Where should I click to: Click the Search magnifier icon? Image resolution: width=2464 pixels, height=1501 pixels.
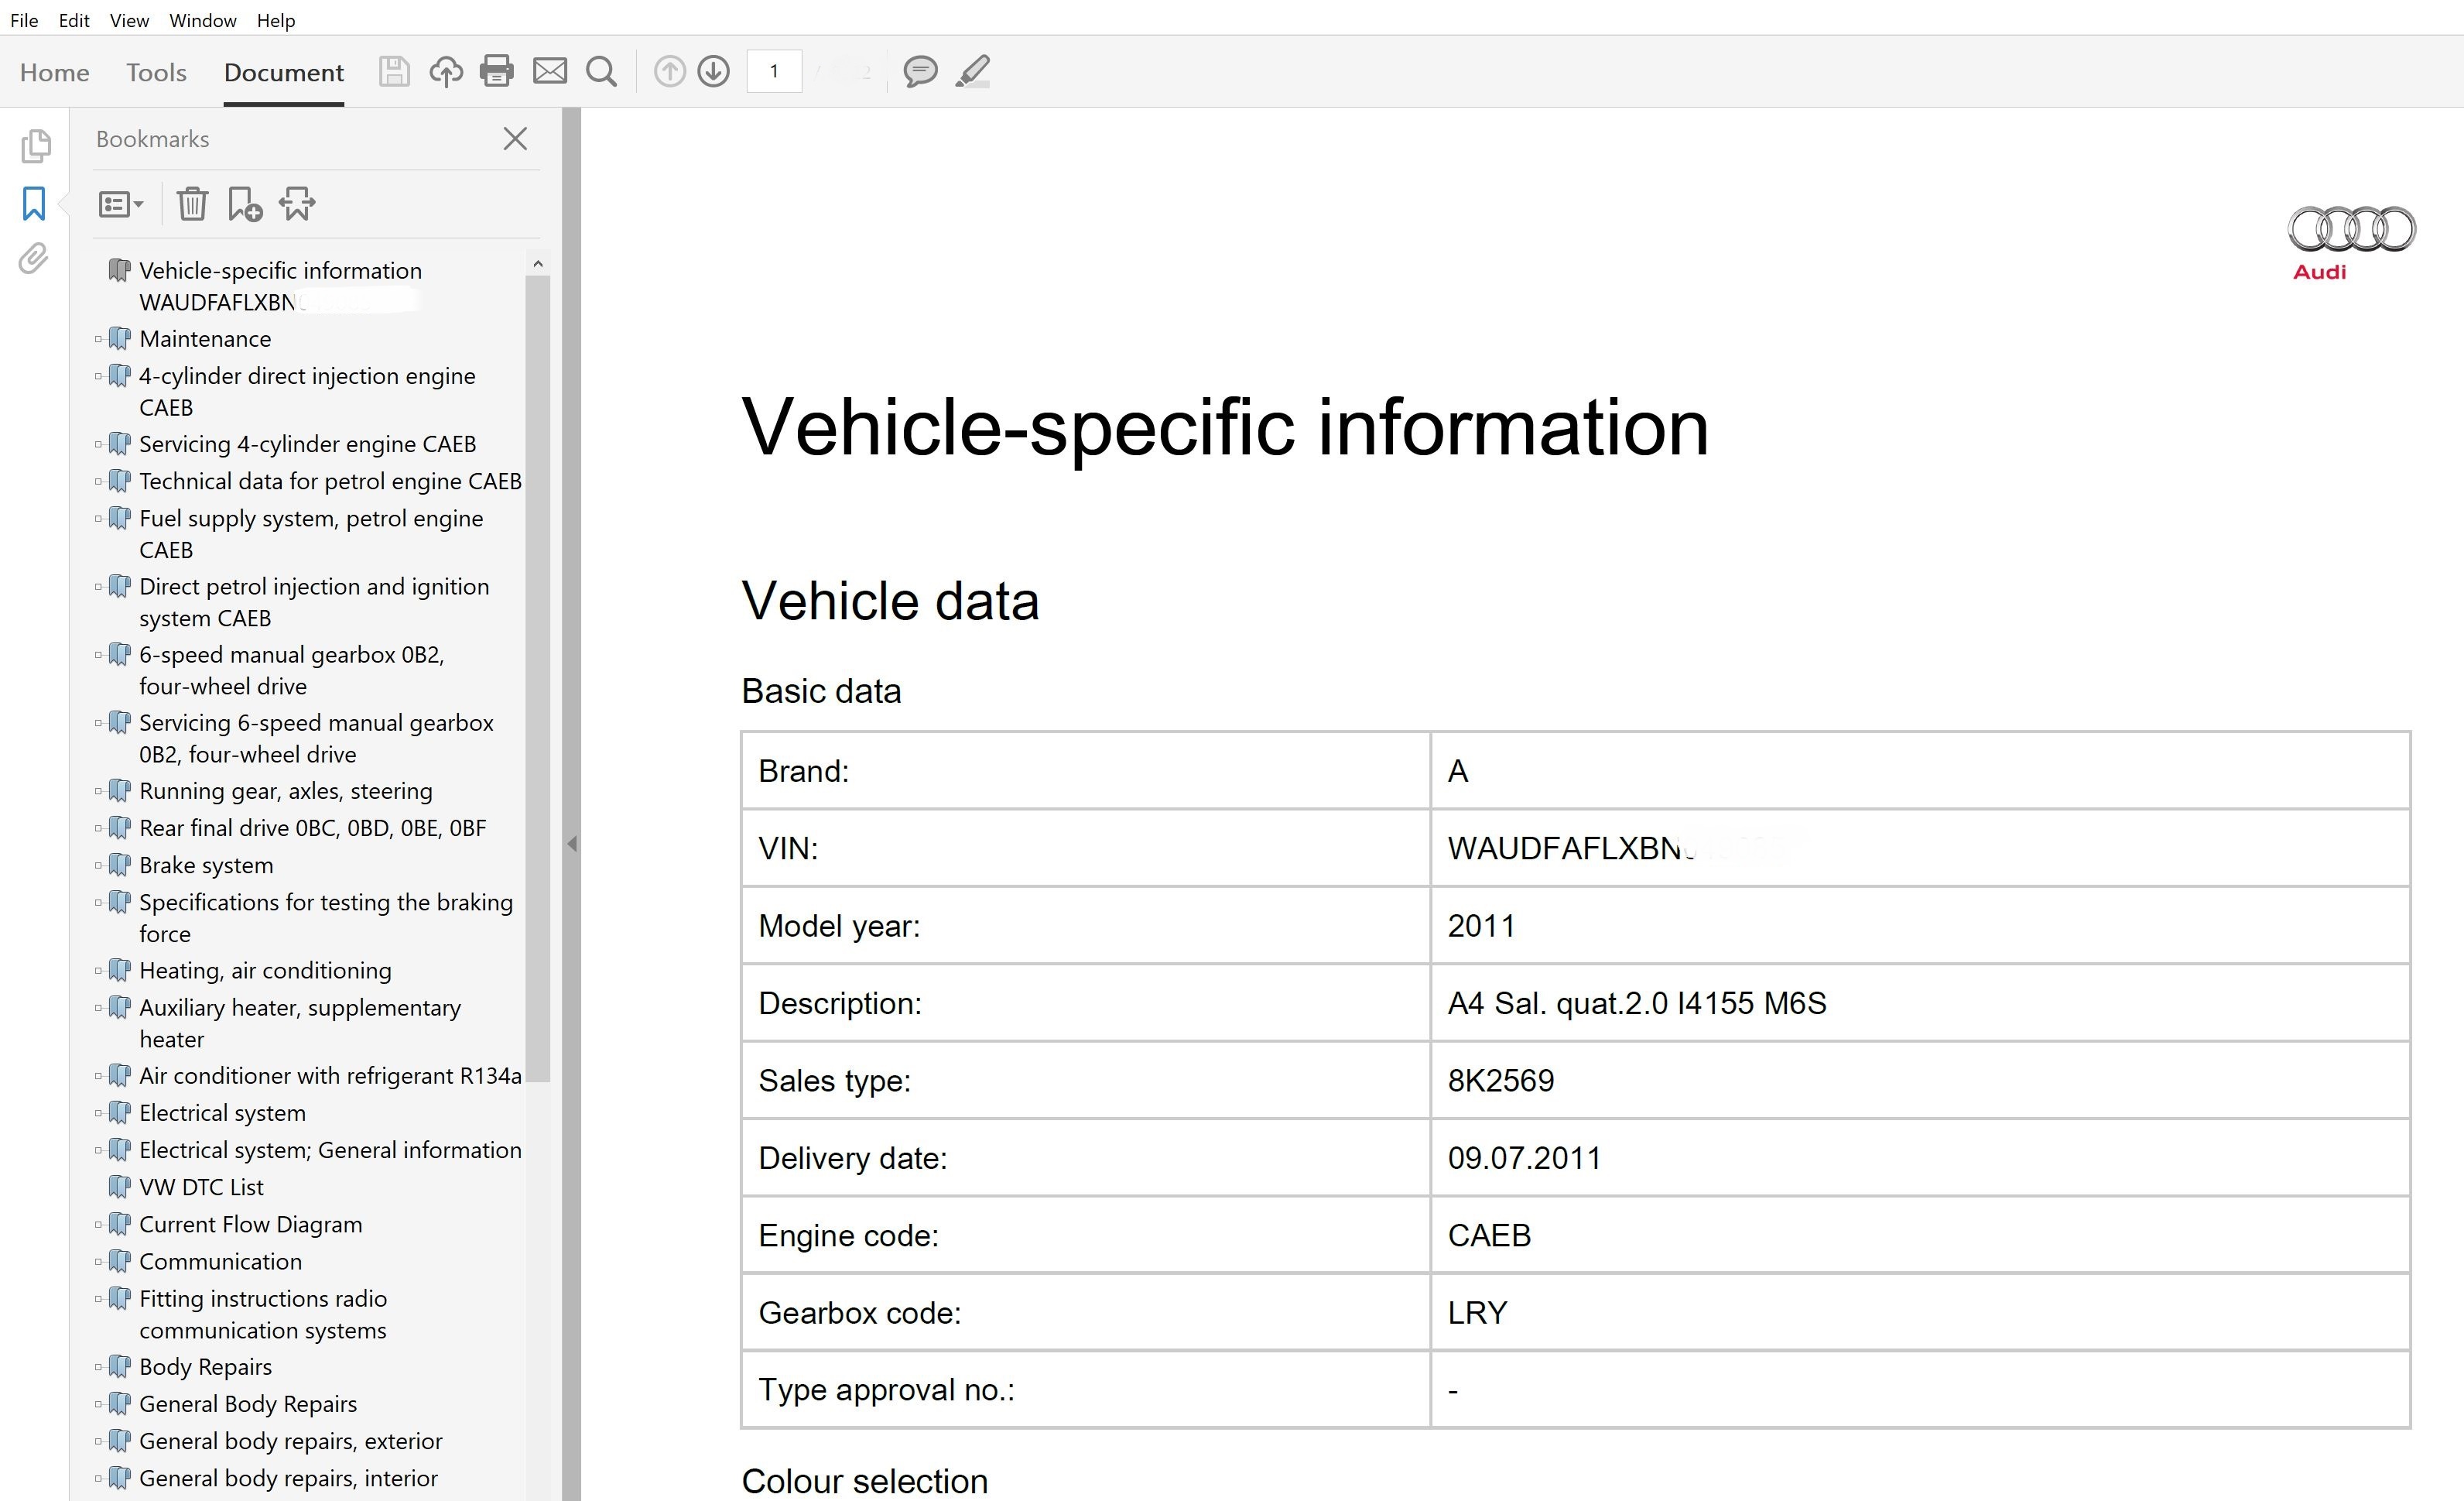[601, 71]
